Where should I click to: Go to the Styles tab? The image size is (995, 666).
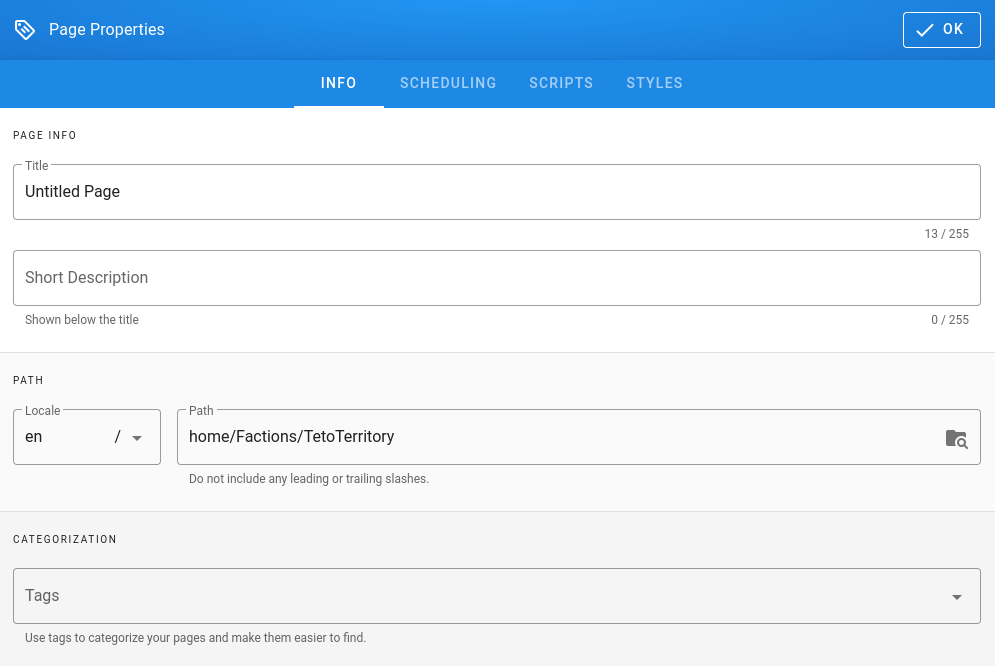pos(654,83)
